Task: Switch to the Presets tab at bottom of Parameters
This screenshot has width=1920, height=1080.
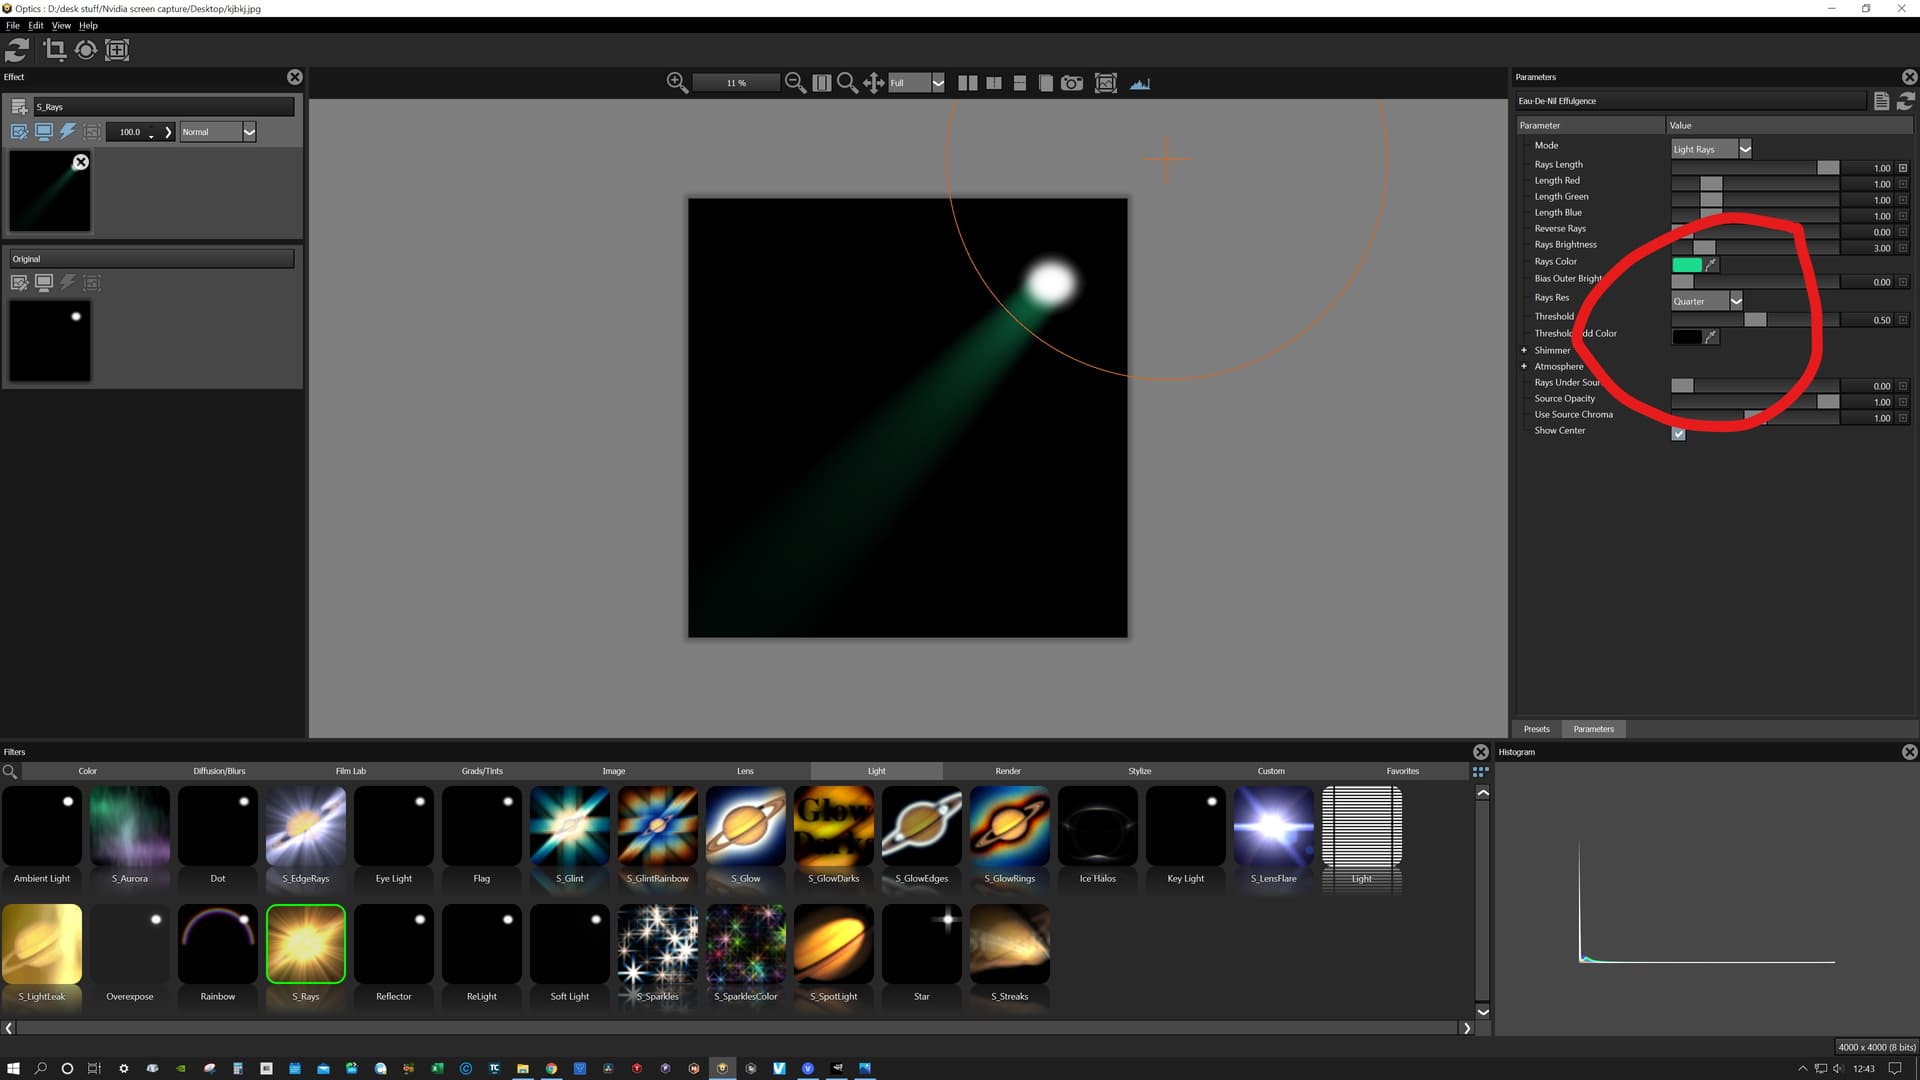Action: (x=1536, y=729)
